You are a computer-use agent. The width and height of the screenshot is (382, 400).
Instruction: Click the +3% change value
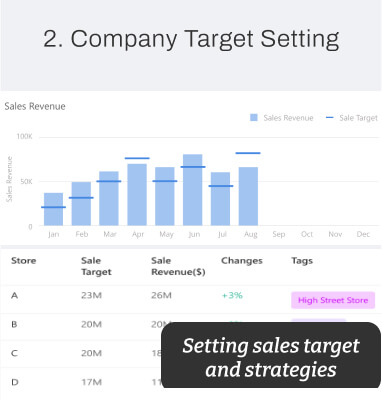[x=232, y=295]
